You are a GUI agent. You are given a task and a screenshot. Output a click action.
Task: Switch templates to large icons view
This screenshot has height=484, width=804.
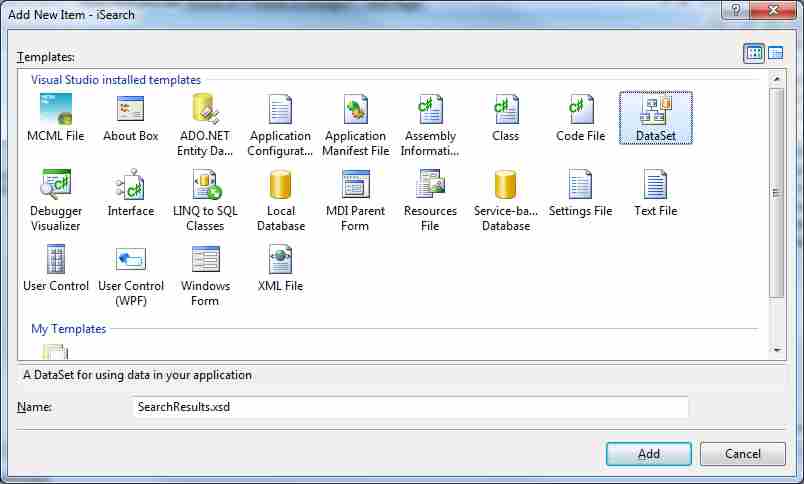pos(754,53)
